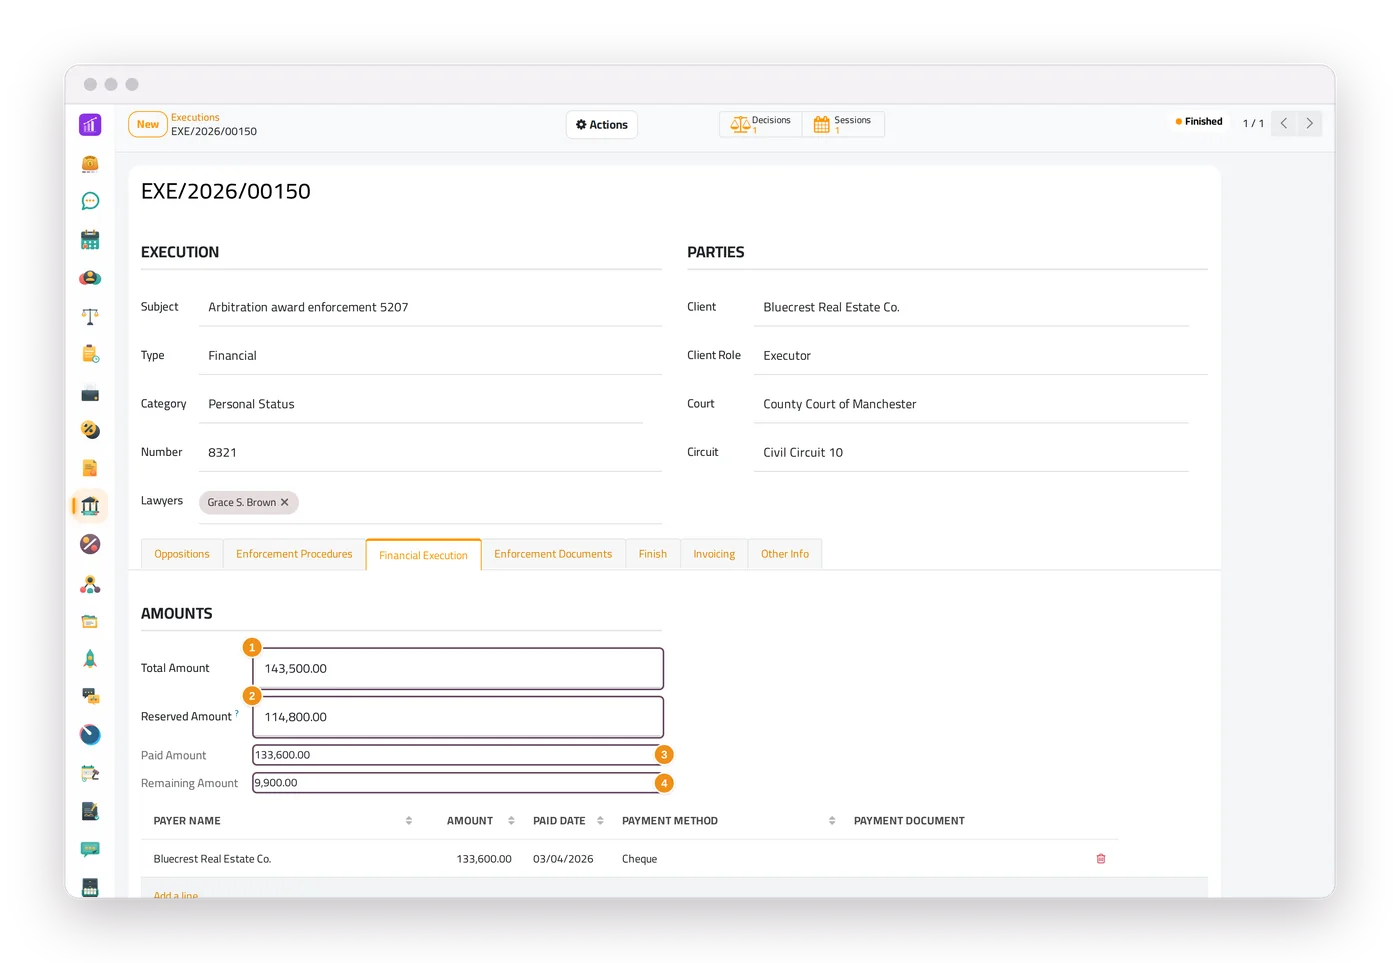Screen dimensions: 1400x963
Task: Open the calendar with gavel sidebar icon
Action: [x=90, y=773]
